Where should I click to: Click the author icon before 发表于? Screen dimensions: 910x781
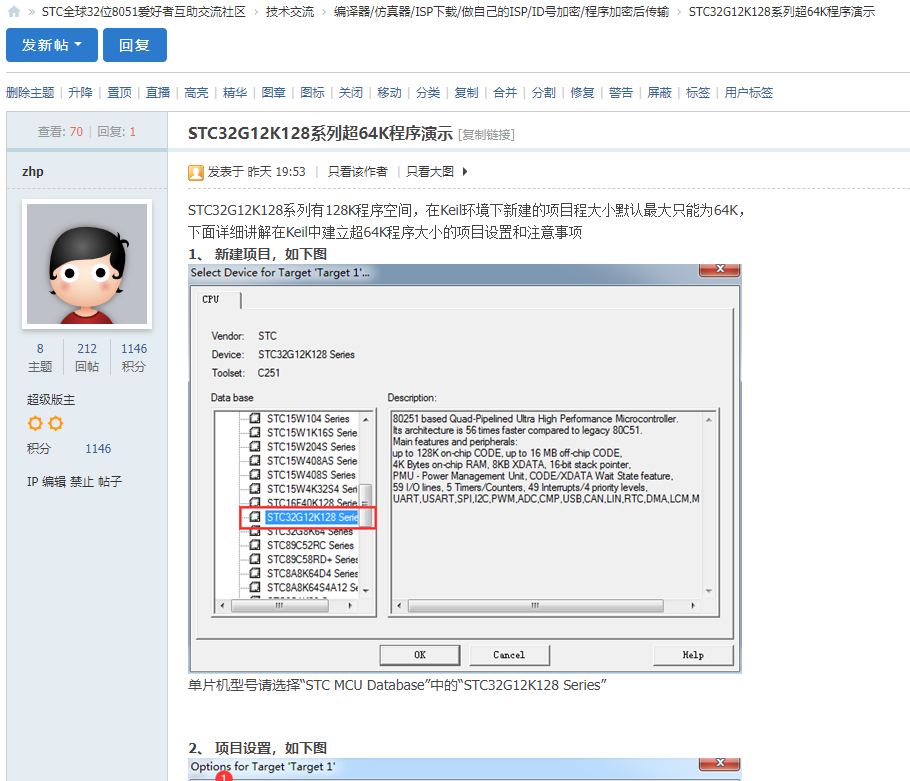[196, 172]
